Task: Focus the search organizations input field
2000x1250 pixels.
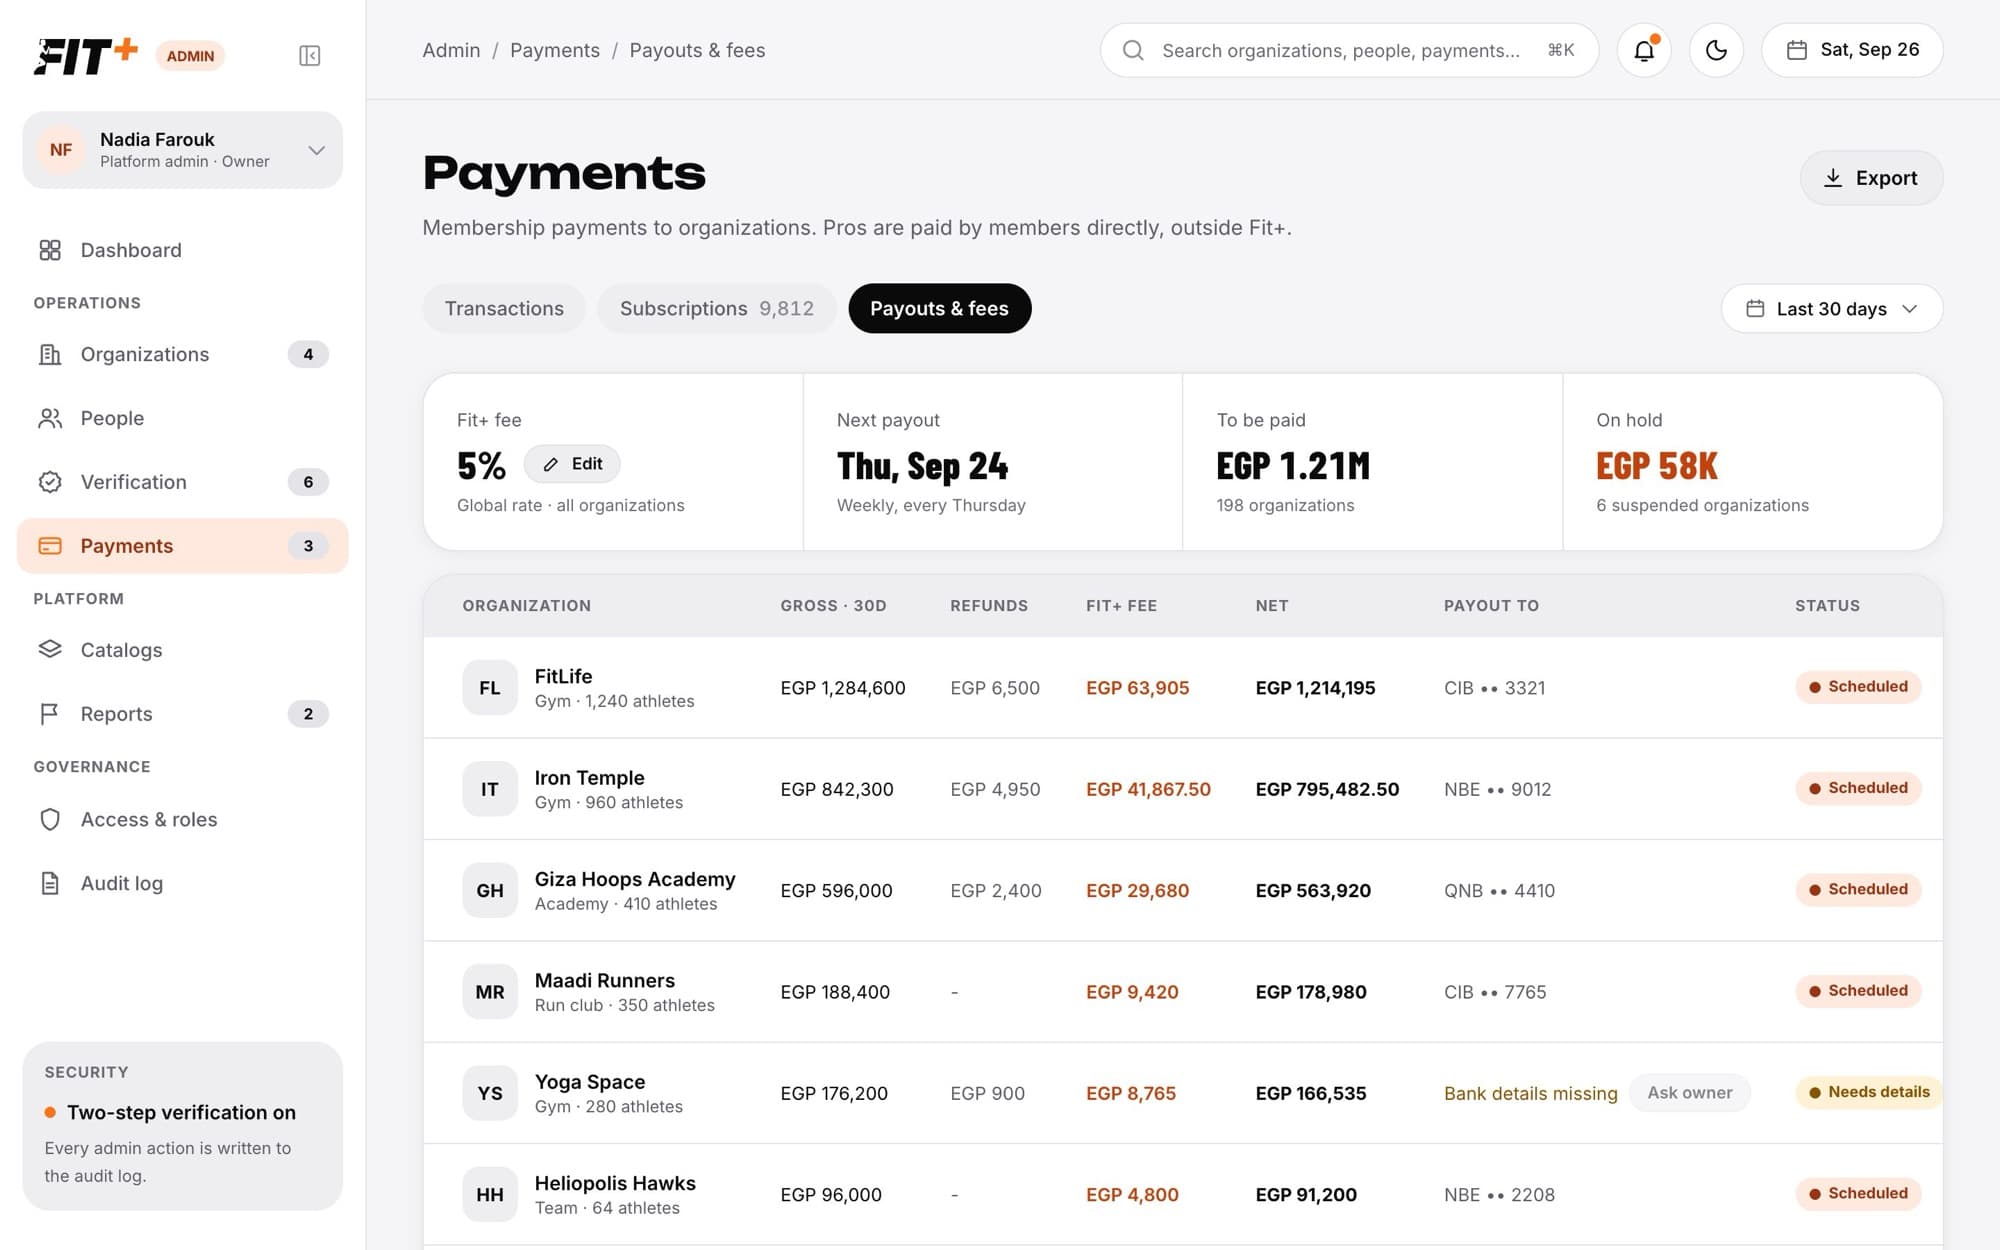Action: (x=1349, y=50)
